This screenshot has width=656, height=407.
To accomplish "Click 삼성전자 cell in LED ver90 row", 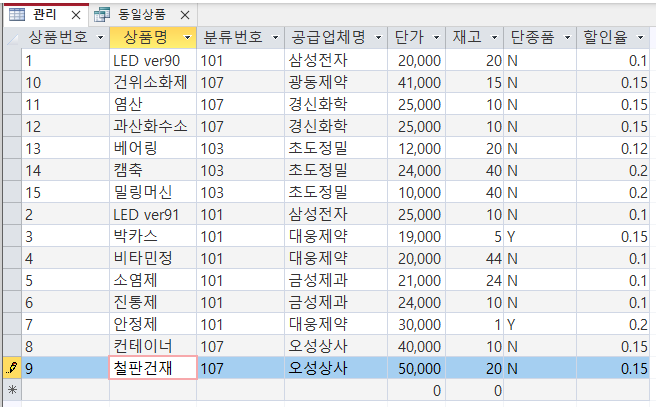I will click(x=336, y=61).
